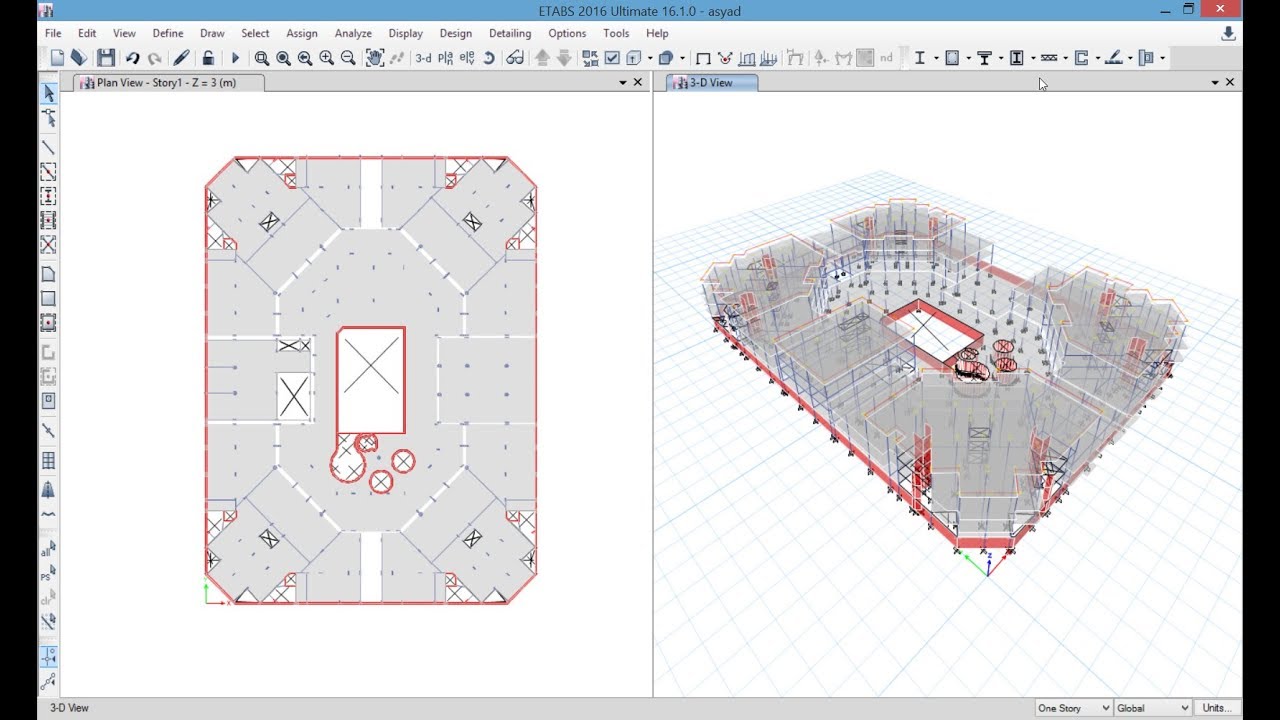The image size is (1280, 720).
Task: Move down in story list arrow
Action: [x=563, y=58]
